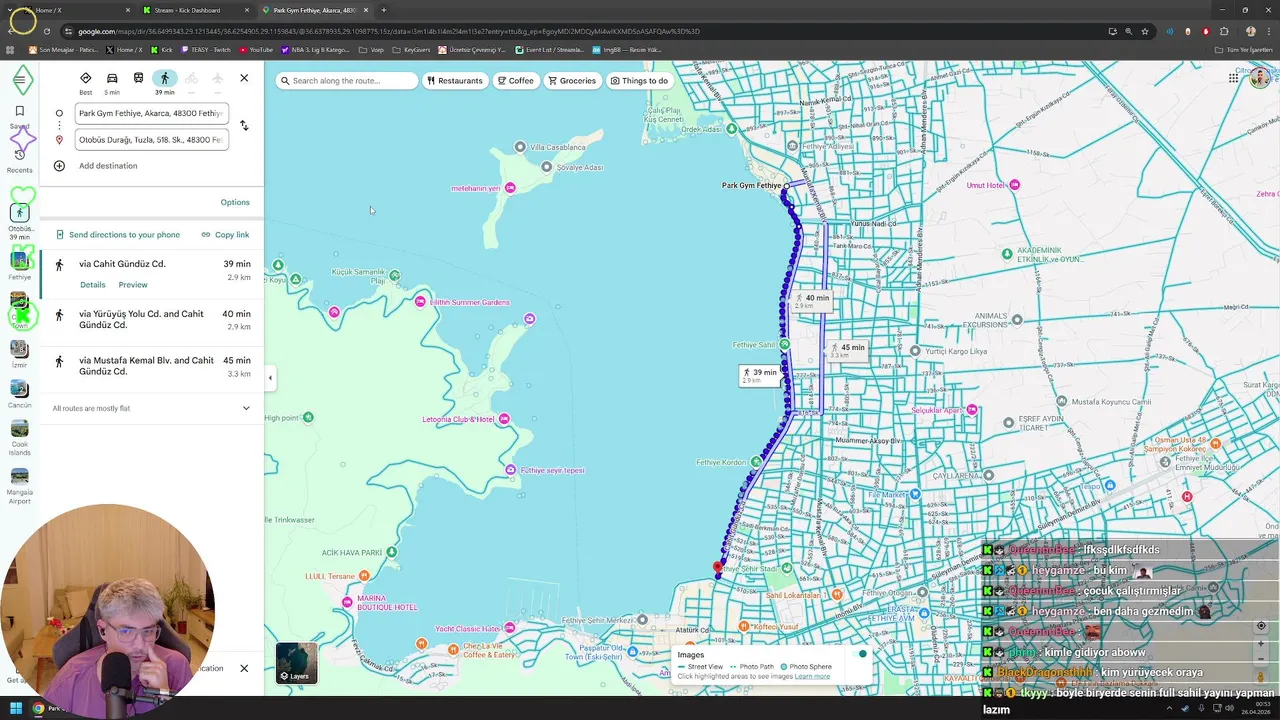Open Yacht Classic Hotel marker
Image resolution: width=1280 pixels, height=720 pixels.
510,628
